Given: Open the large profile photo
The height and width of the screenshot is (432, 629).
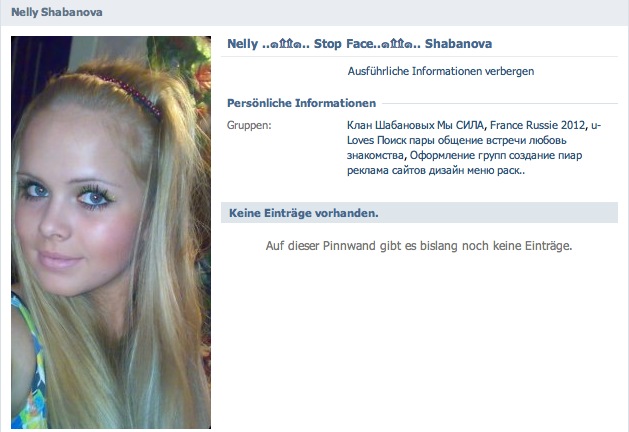Looking at the screenshot, I should pos(111,232).
